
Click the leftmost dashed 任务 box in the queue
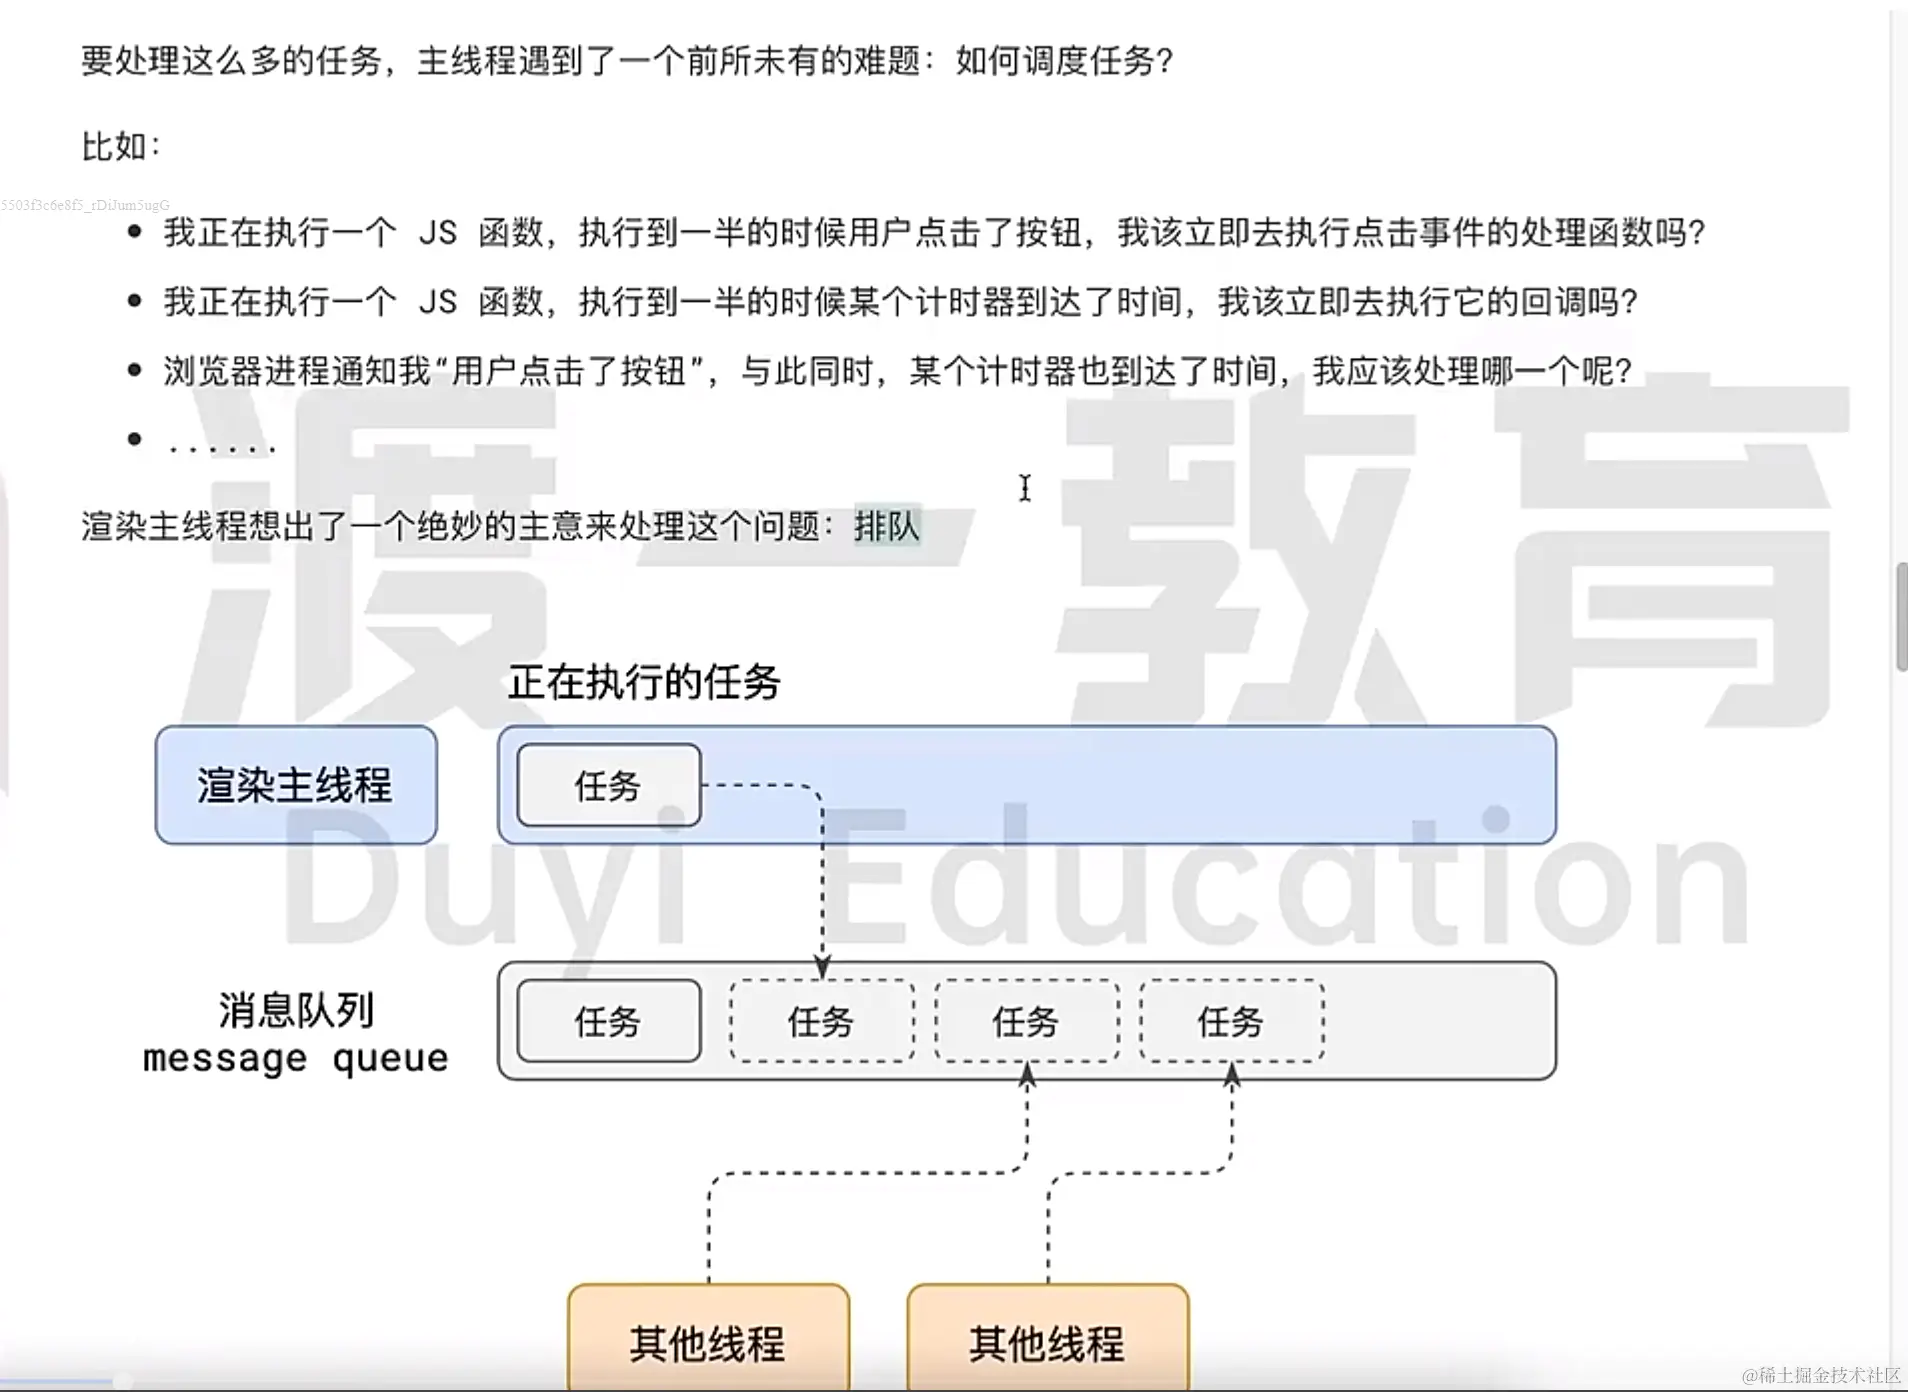tap(822, 1021)
